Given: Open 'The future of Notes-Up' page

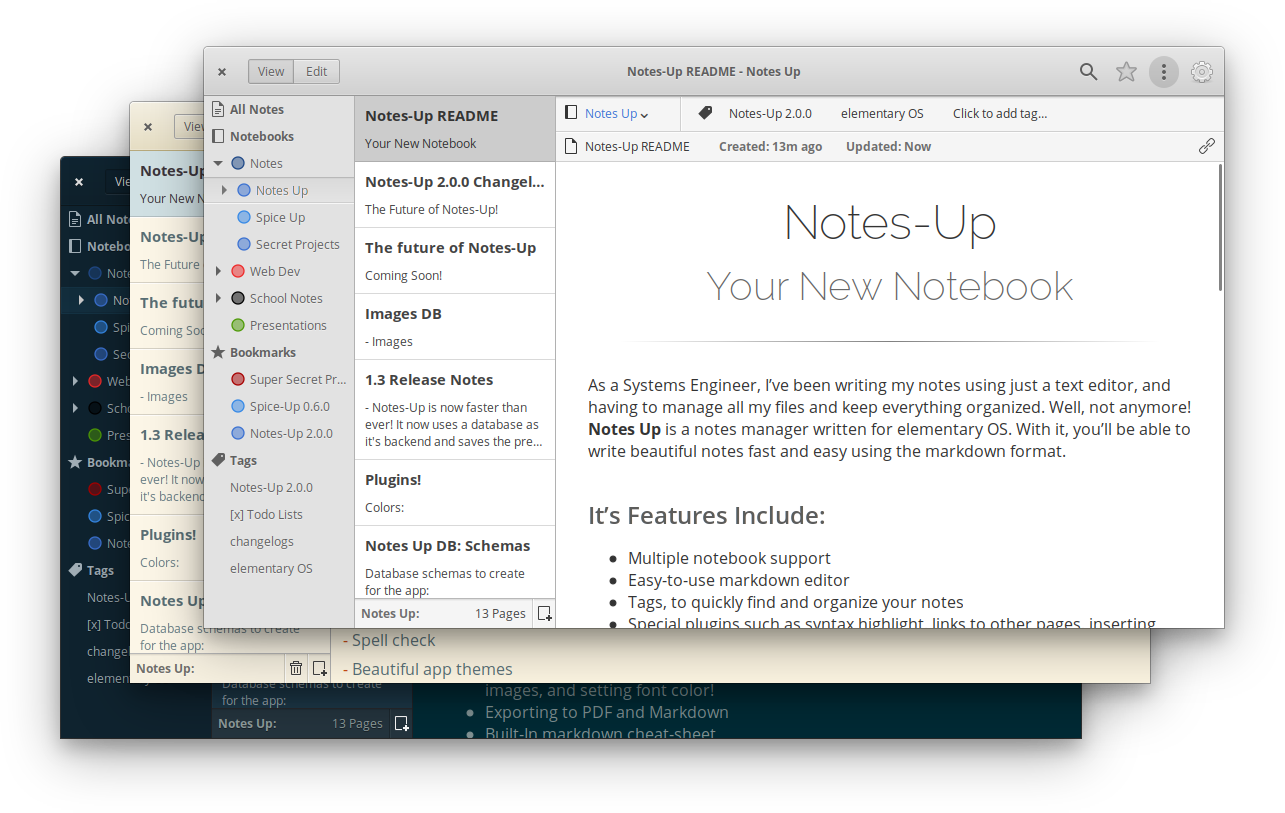Looking at the screenshot, I should pos(455,260).
